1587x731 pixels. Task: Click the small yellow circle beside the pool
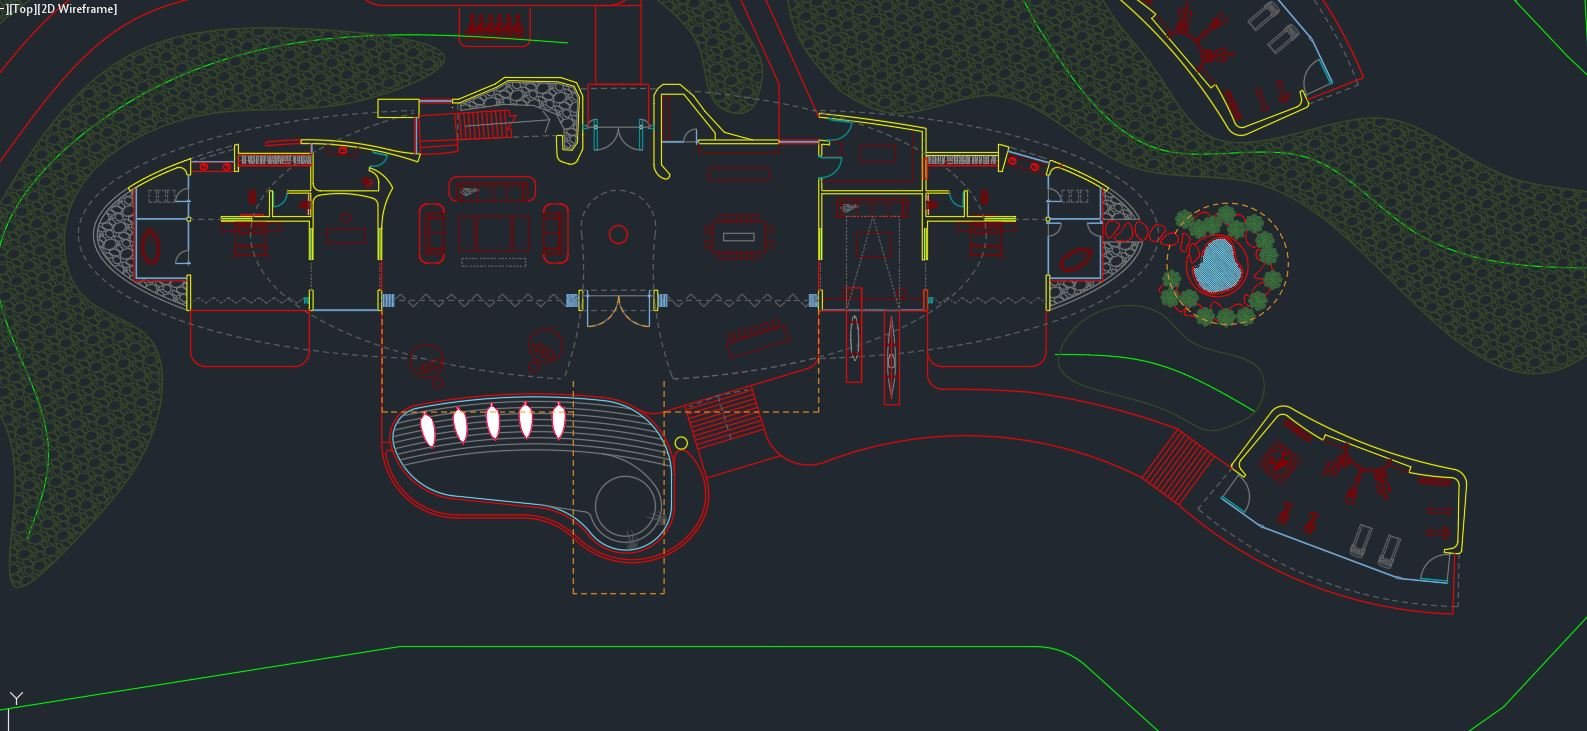pyautogui.click(x=681, y=443)
